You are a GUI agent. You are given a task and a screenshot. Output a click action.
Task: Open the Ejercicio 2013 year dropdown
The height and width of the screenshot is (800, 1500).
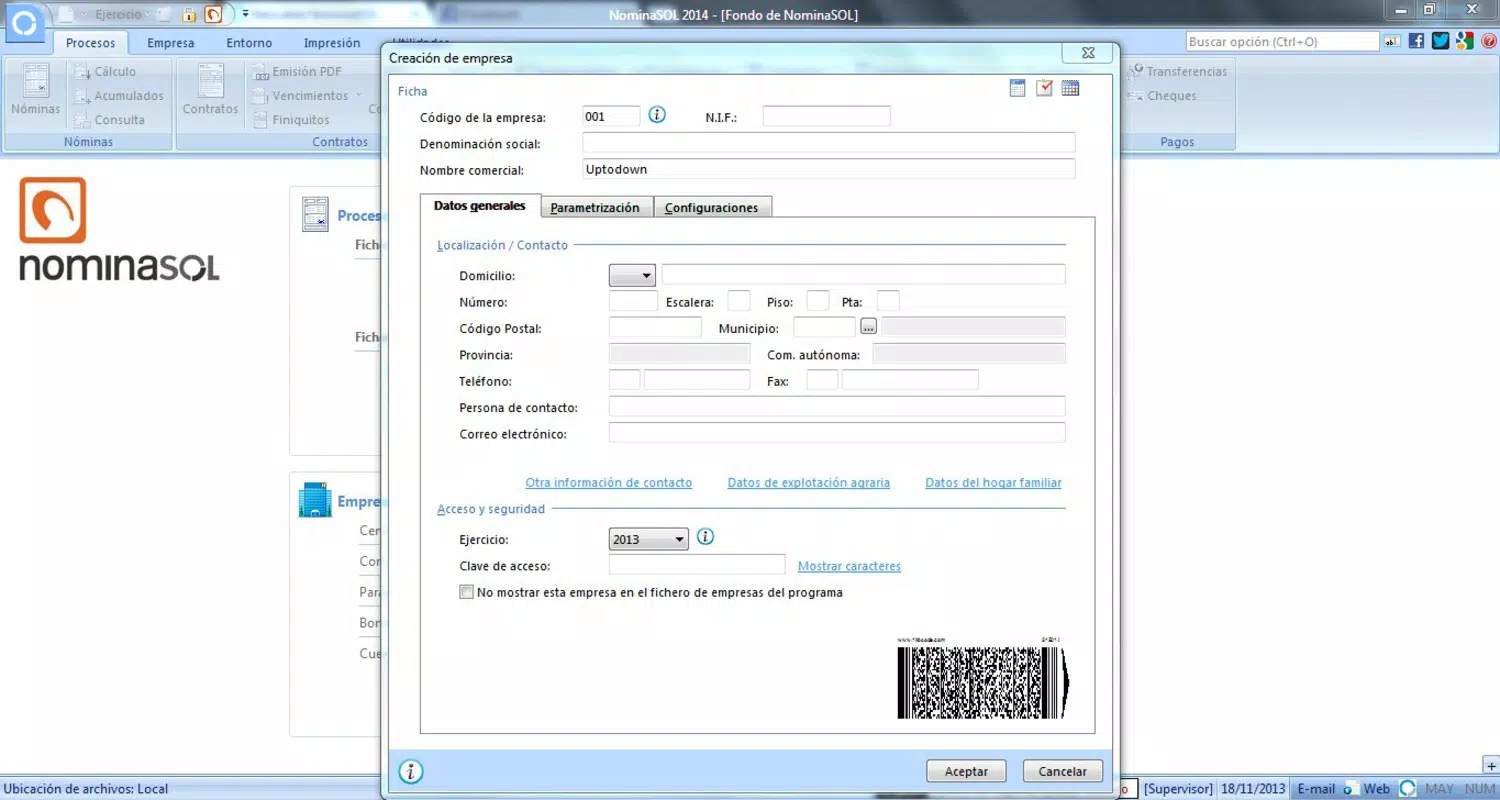(x=649, y=539)
